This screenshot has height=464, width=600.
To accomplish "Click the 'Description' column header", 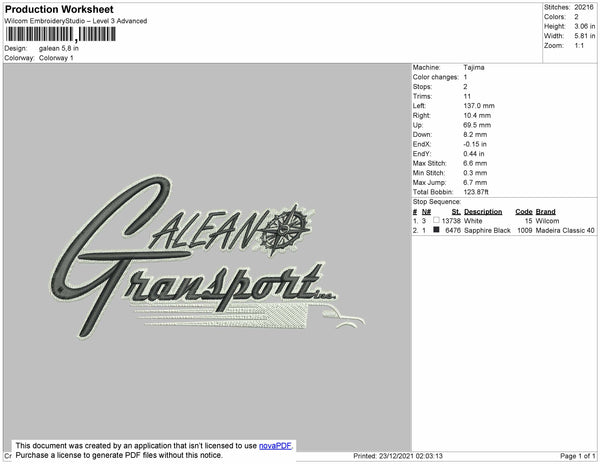I will 483,212.
